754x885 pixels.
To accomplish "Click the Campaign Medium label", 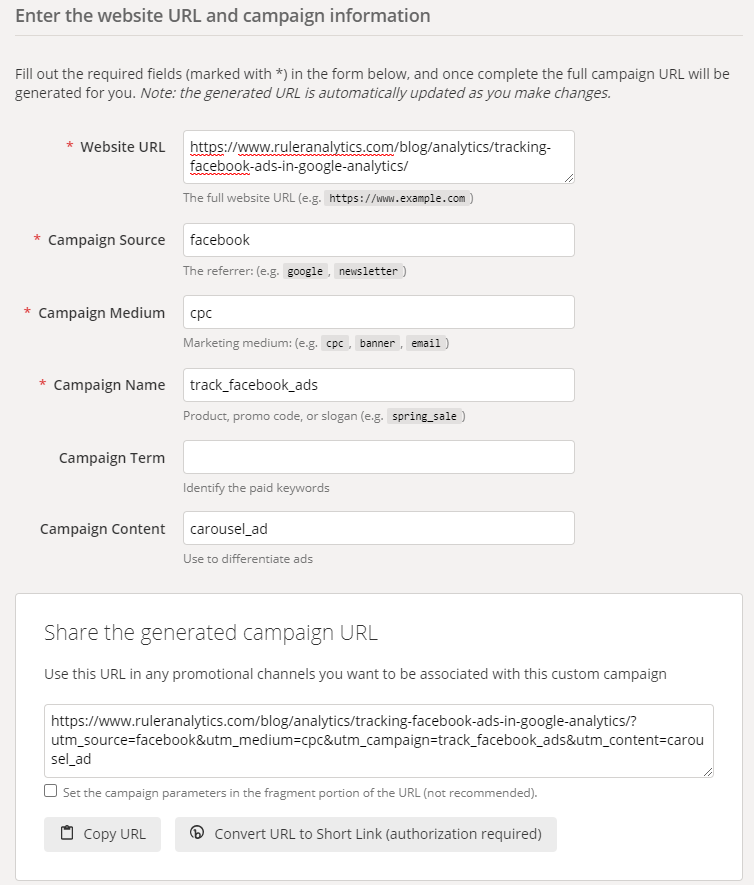I will (101, 313).
